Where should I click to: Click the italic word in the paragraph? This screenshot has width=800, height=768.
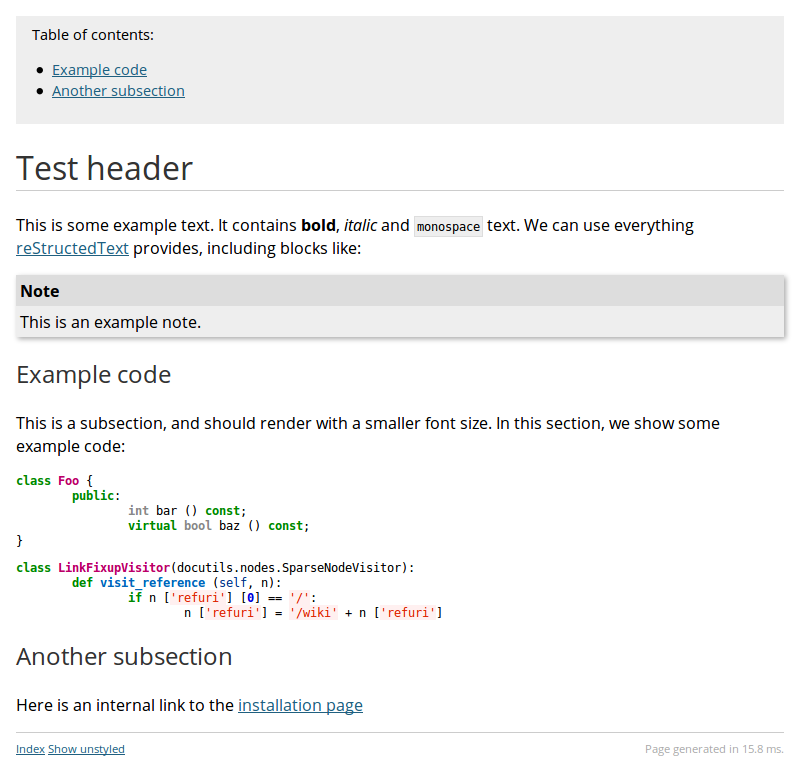360,225
